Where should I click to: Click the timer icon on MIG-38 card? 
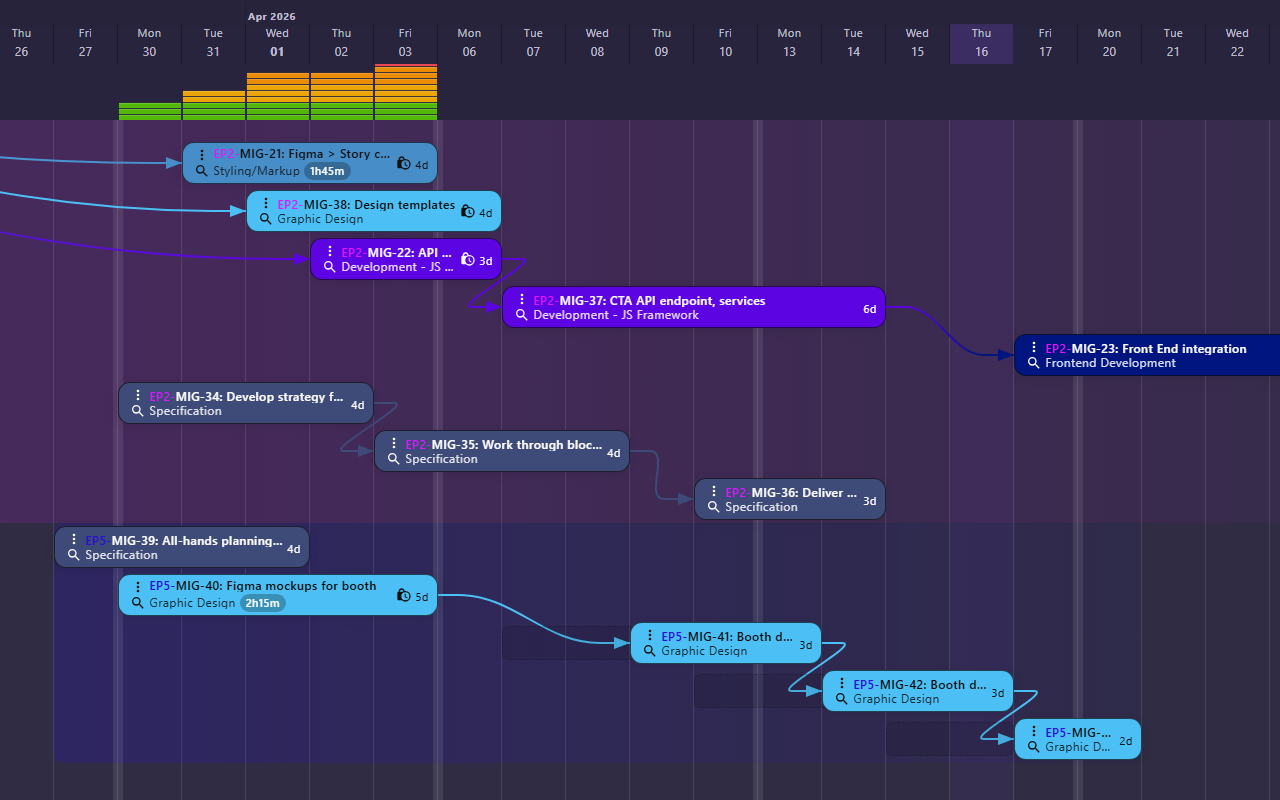[467, 211]
